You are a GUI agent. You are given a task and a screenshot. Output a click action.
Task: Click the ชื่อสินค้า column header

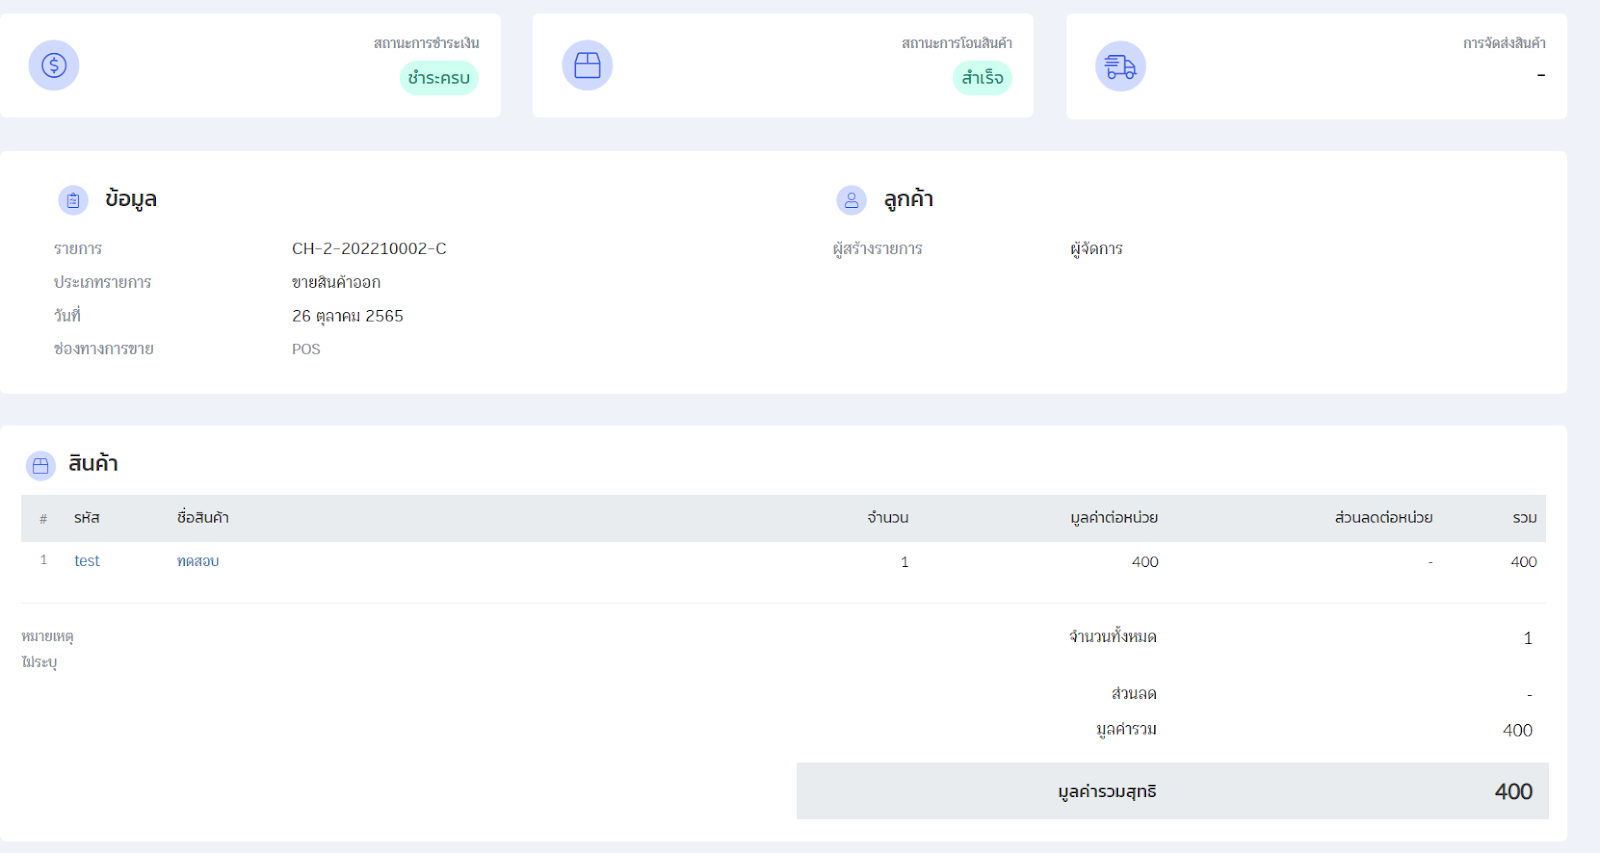pos(203,518)
